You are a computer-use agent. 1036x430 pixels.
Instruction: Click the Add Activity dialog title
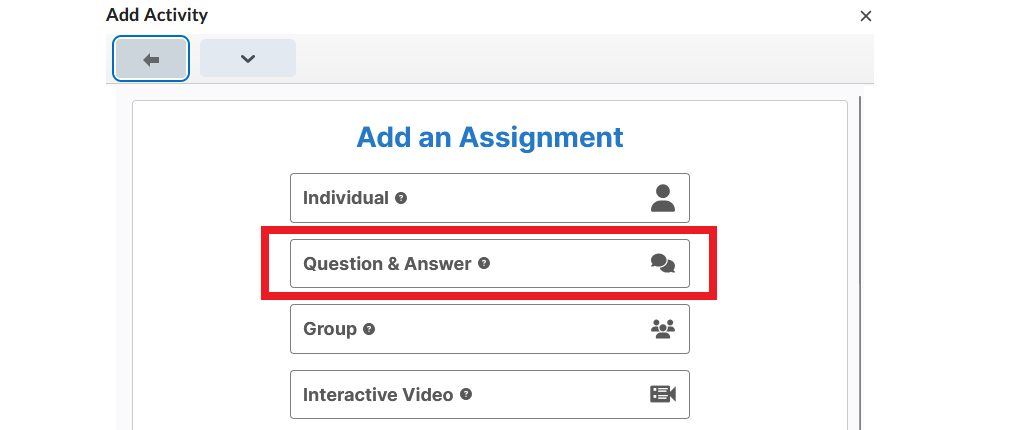click(x=157, y=15)
